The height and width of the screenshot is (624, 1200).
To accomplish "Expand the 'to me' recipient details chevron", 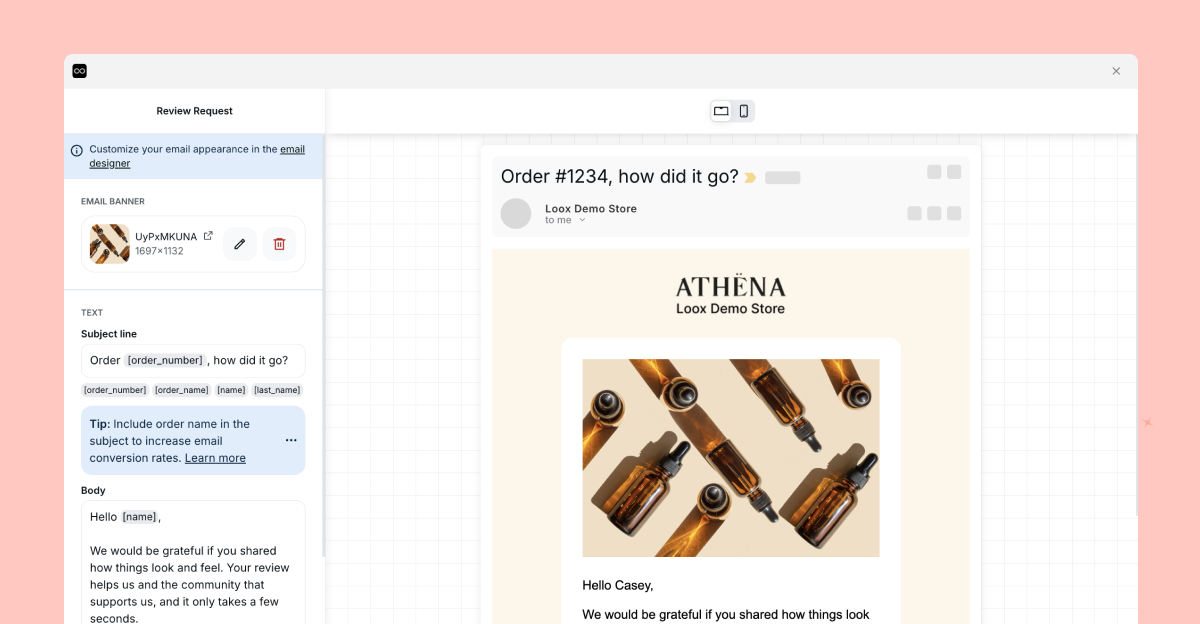I will click(x=583, y=220).
